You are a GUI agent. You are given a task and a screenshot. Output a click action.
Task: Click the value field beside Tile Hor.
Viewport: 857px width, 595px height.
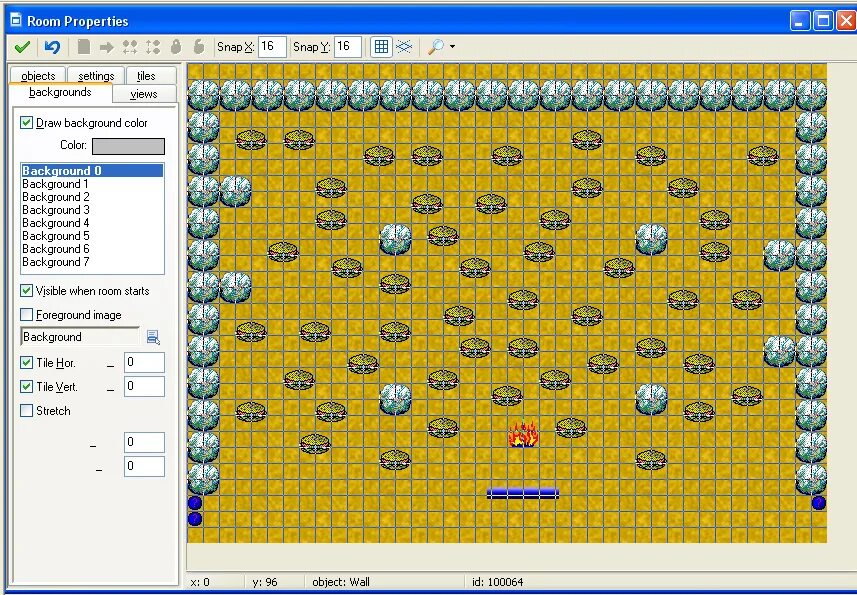click(144, 362)
